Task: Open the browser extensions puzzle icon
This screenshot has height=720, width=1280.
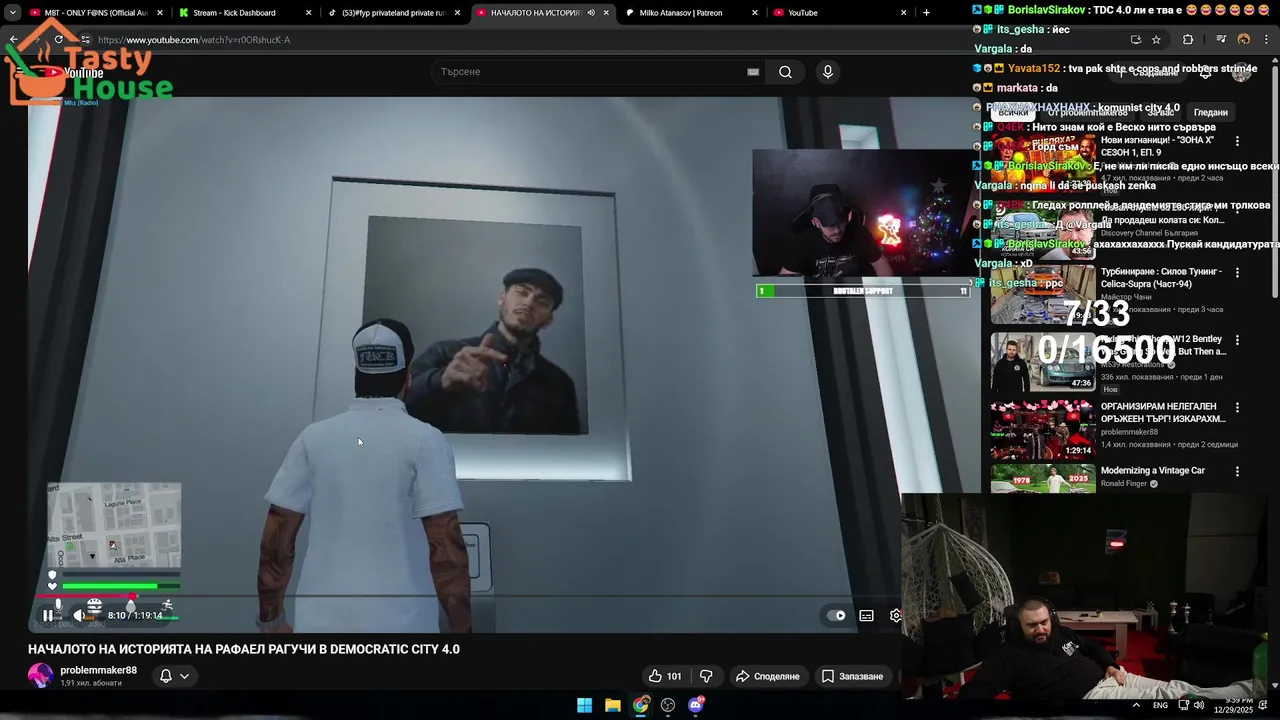Action: pos(1188,40)
